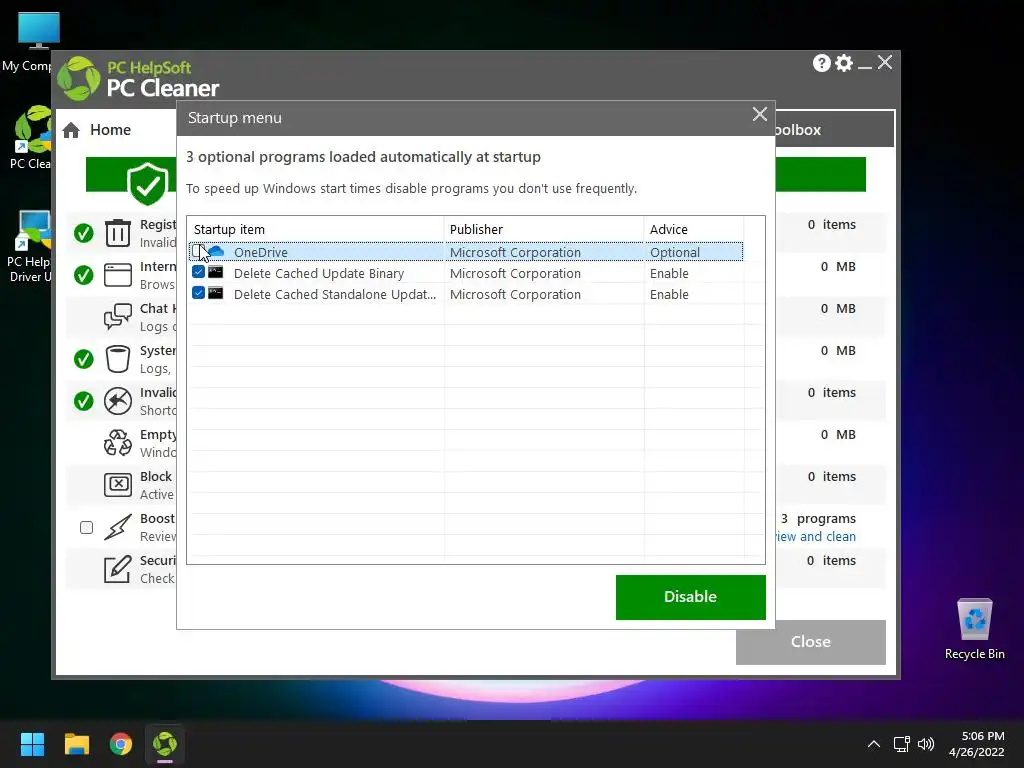Click the Internet browser window icon
The height and width of the screenshot is (768, 1024).
point(118,275)
